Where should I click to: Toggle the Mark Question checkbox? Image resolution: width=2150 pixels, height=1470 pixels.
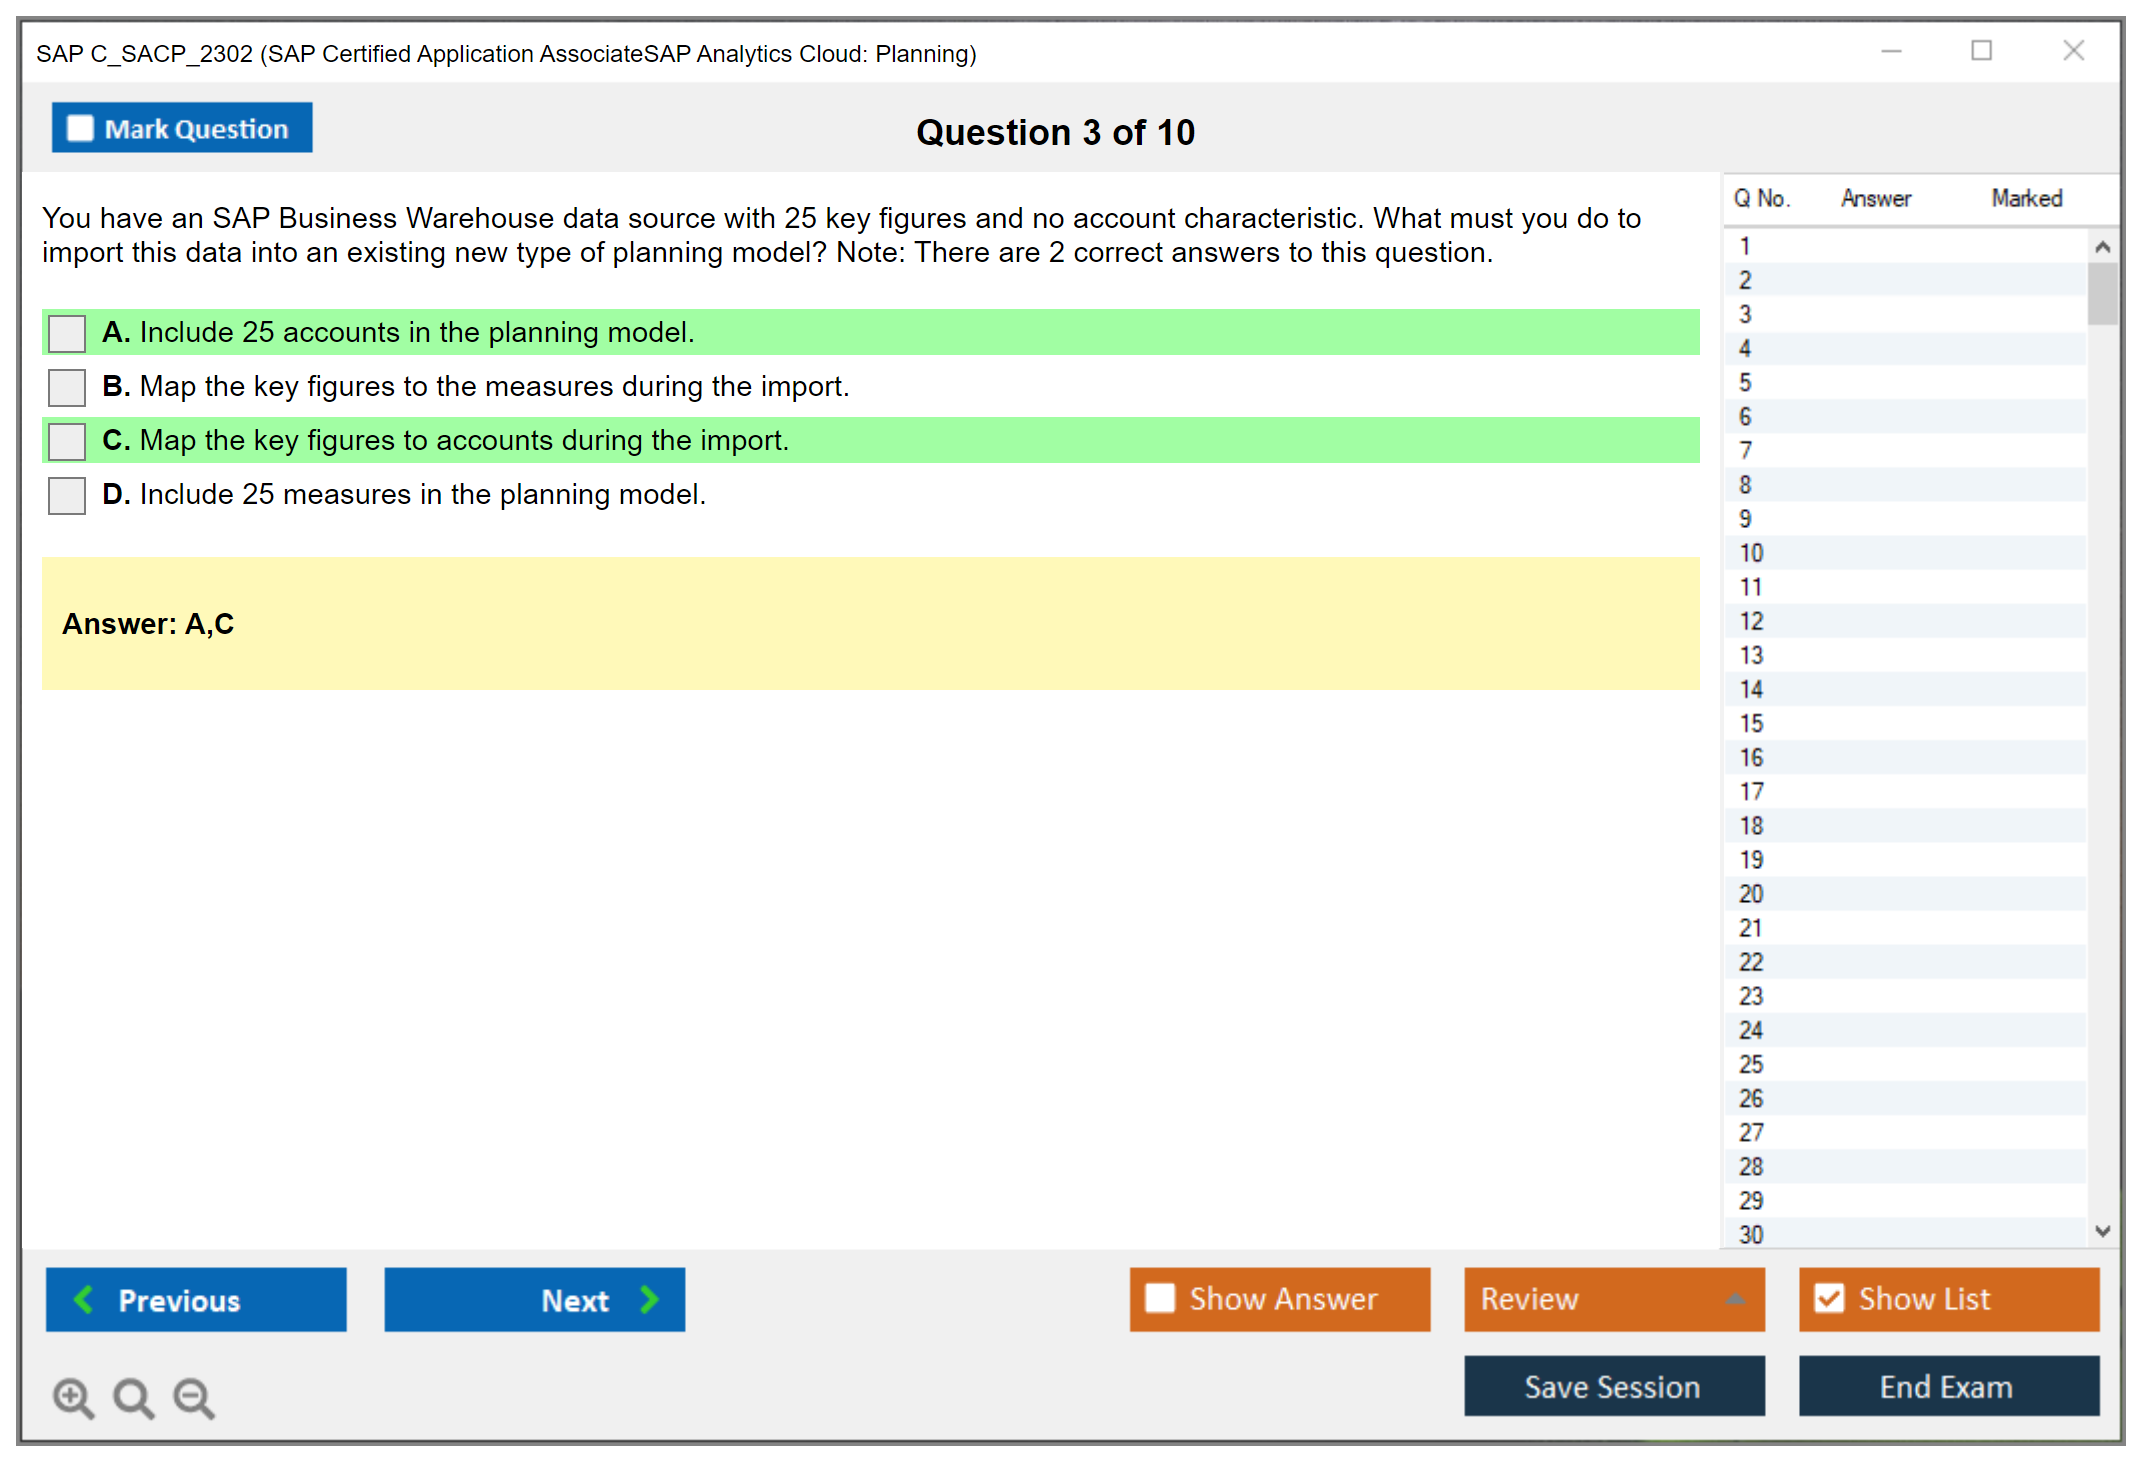tap(80, 128)
